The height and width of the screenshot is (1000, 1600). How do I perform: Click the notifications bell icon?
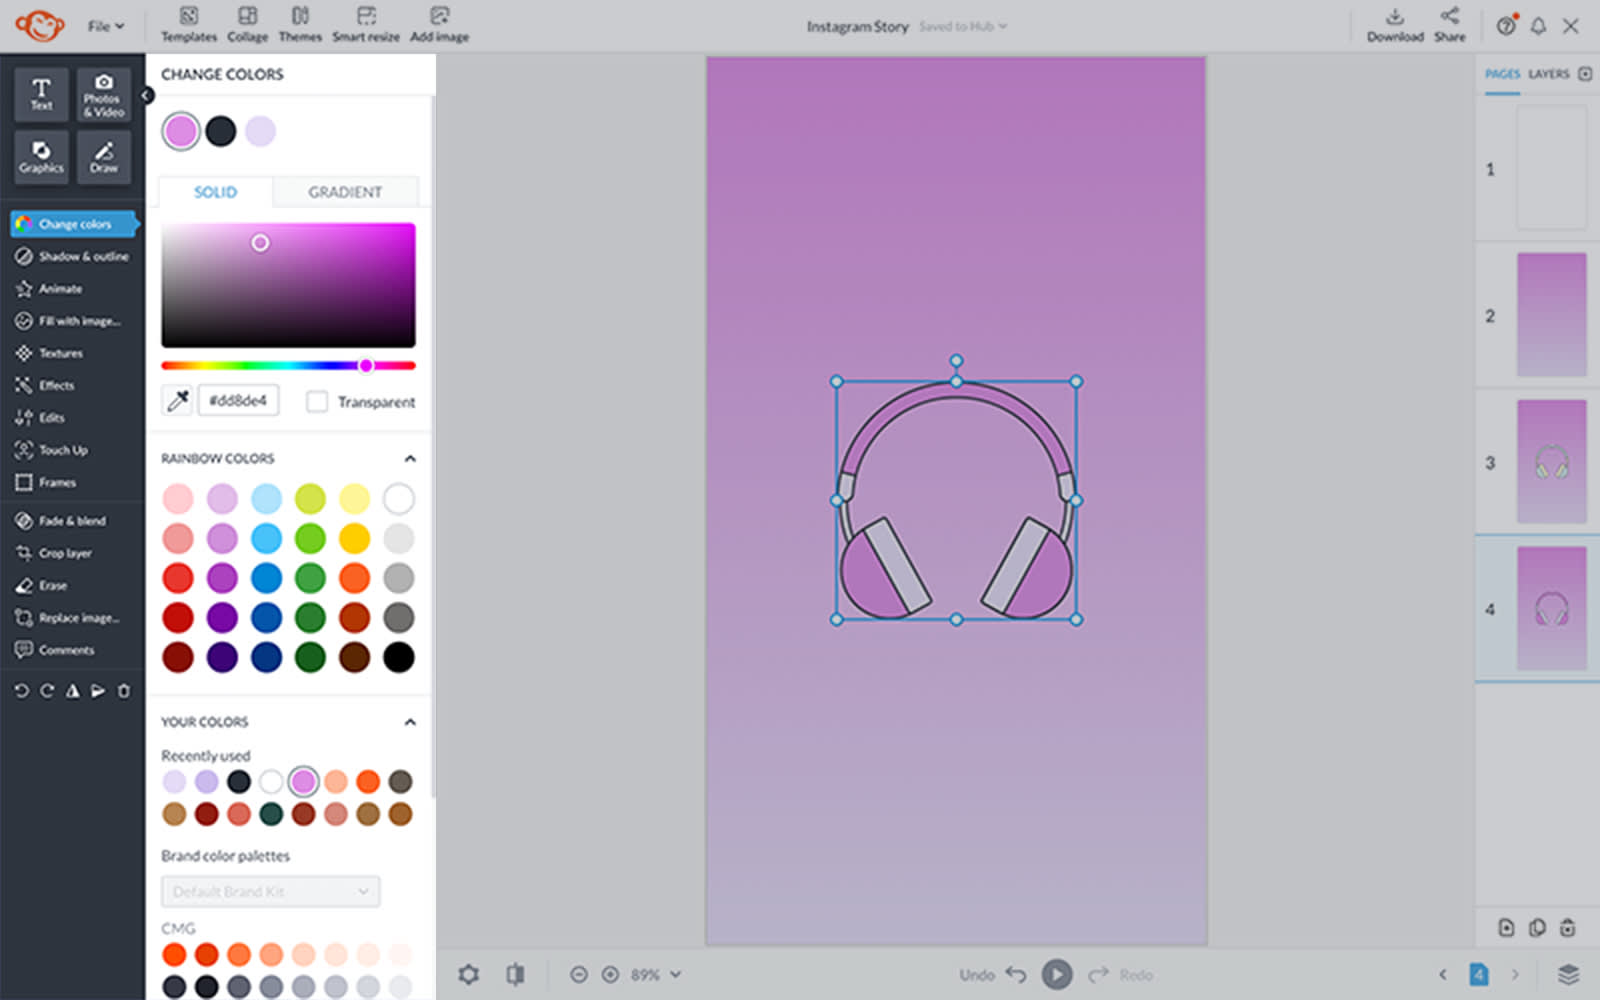[x=1538, y=26]
